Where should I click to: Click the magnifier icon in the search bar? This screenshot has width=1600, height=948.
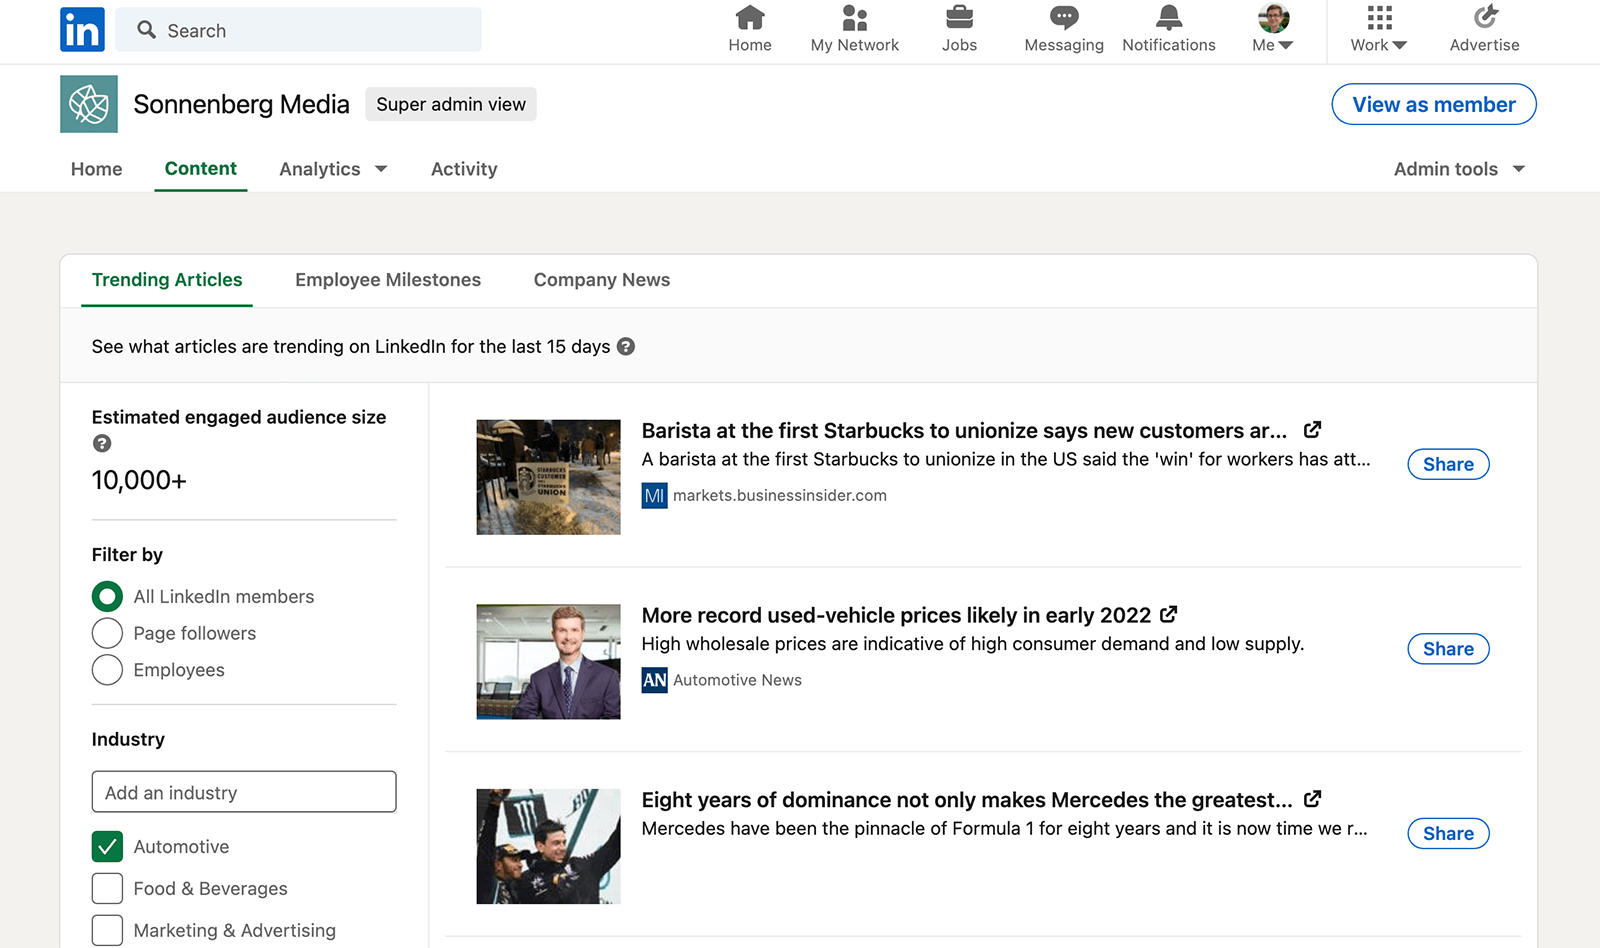[x=147, y=30]
